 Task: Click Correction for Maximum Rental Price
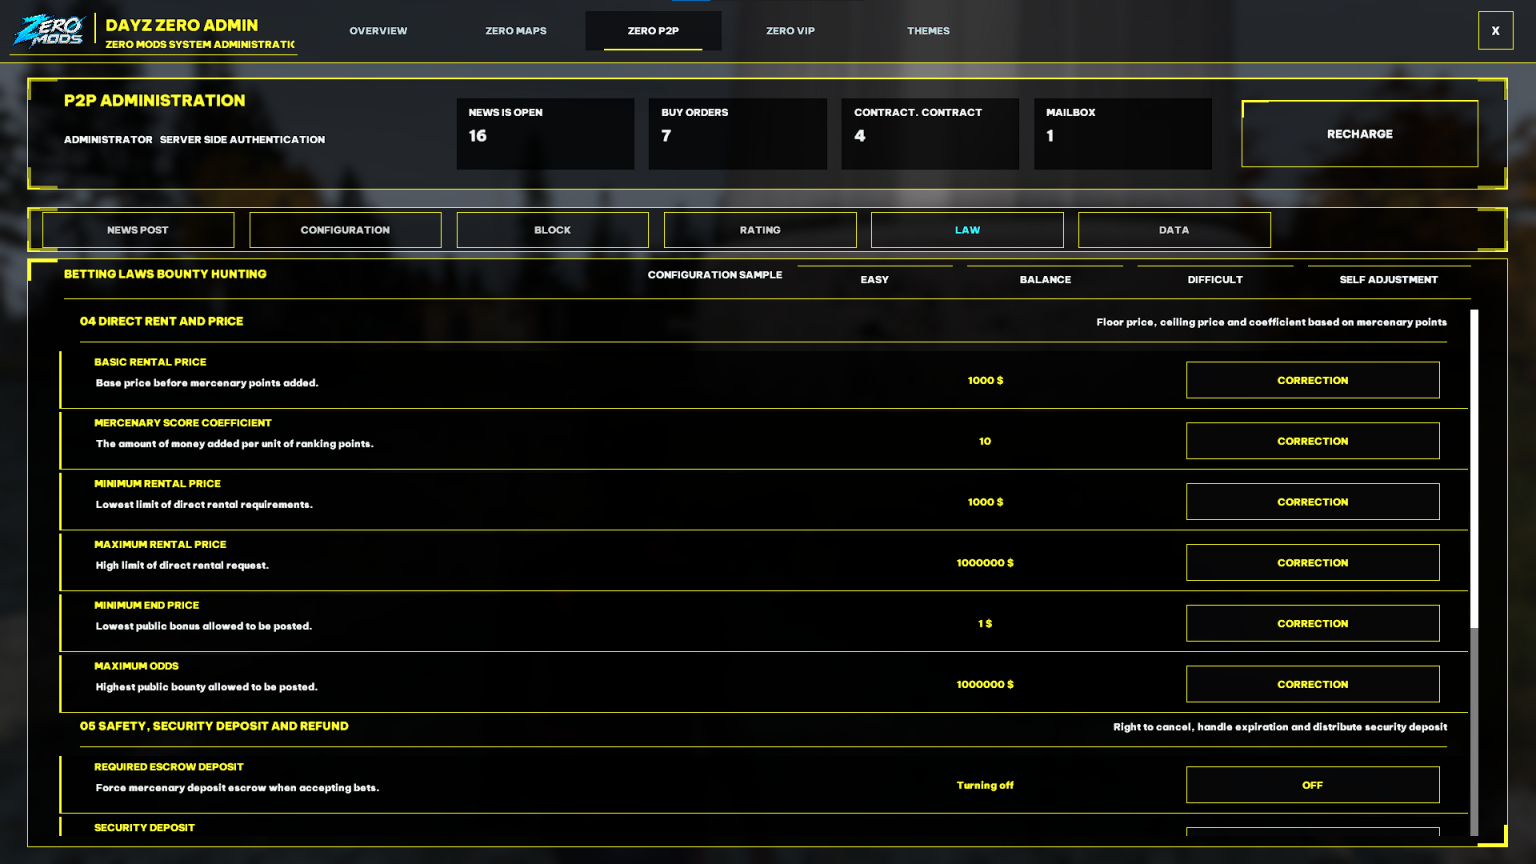click(1312, 563)
